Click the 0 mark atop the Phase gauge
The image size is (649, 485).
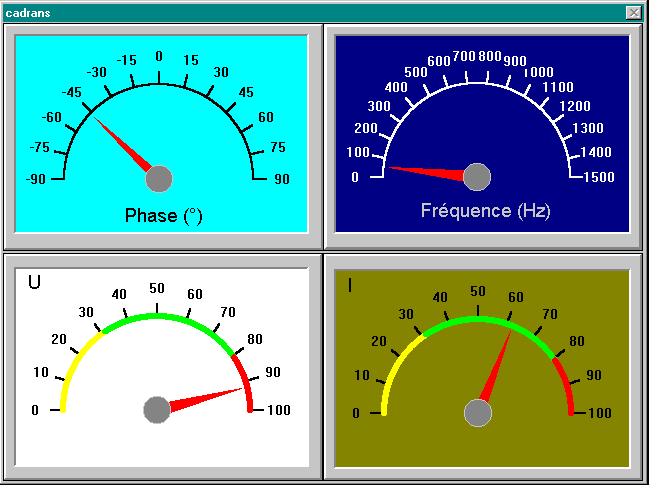tap(159, 56)
